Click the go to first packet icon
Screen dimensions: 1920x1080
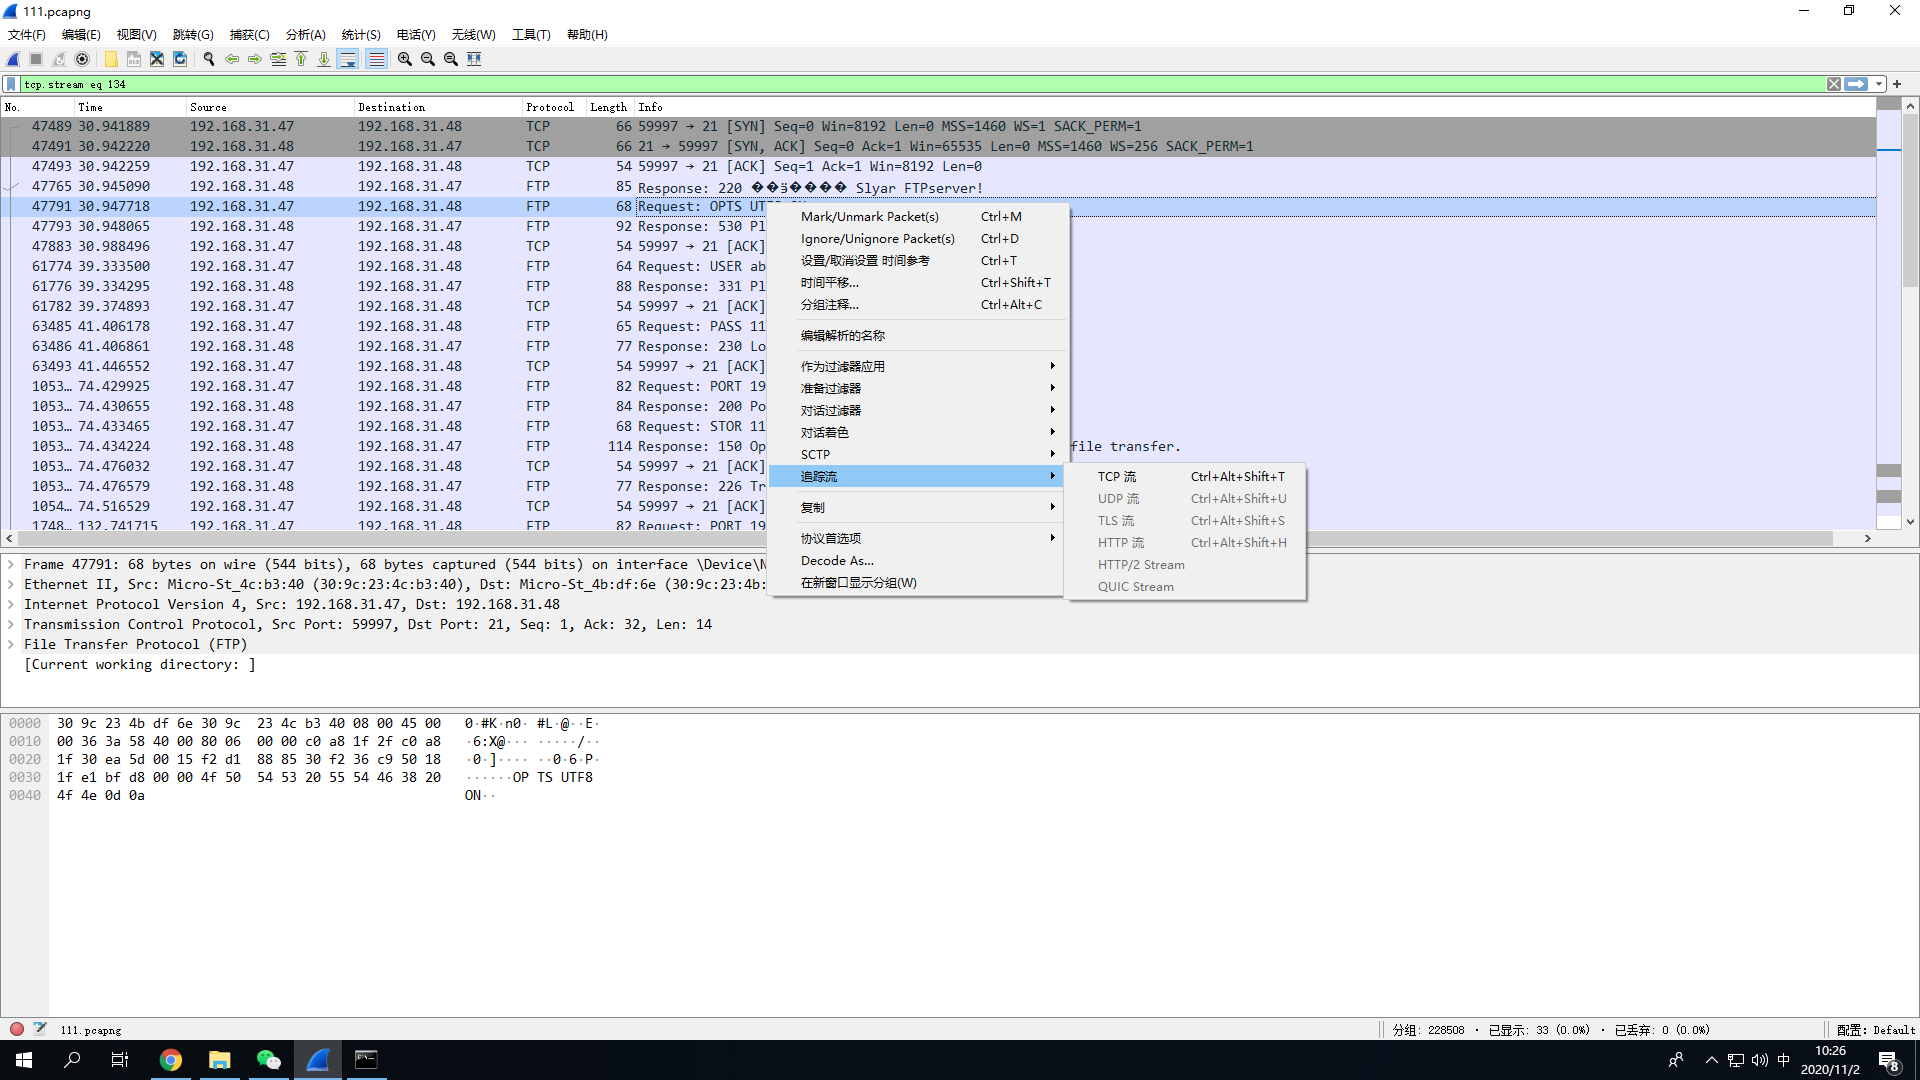pyautogui.click(x=301, y=59)
